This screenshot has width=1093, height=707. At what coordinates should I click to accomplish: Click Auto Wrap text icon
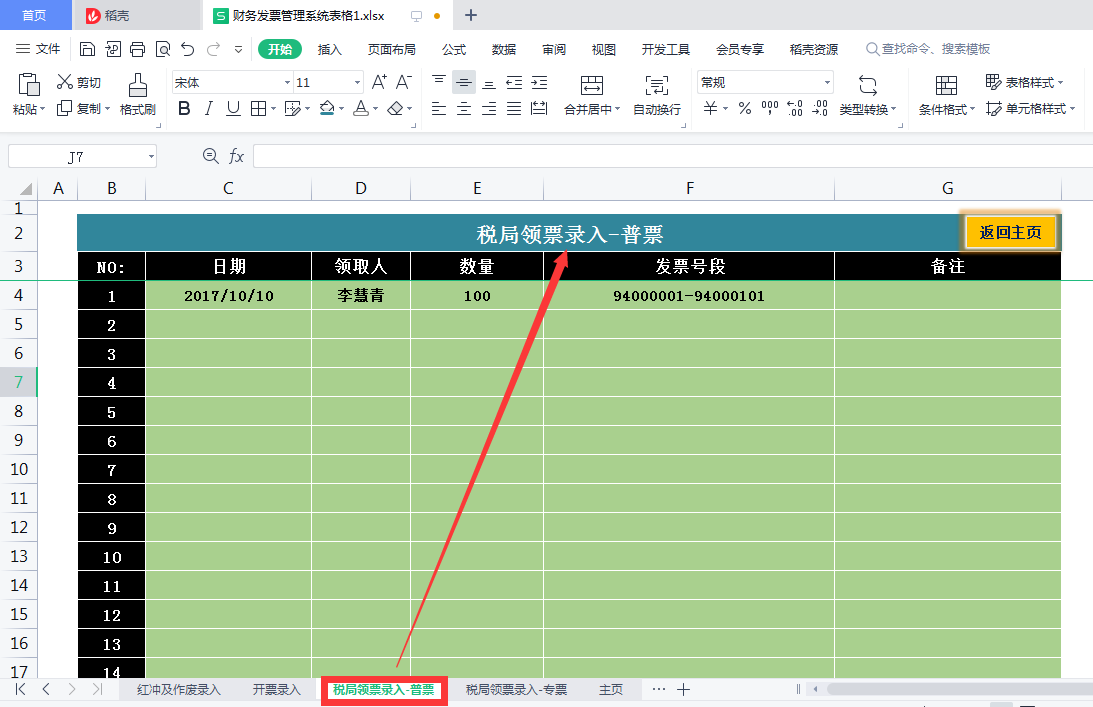click(x=656, y=85)
